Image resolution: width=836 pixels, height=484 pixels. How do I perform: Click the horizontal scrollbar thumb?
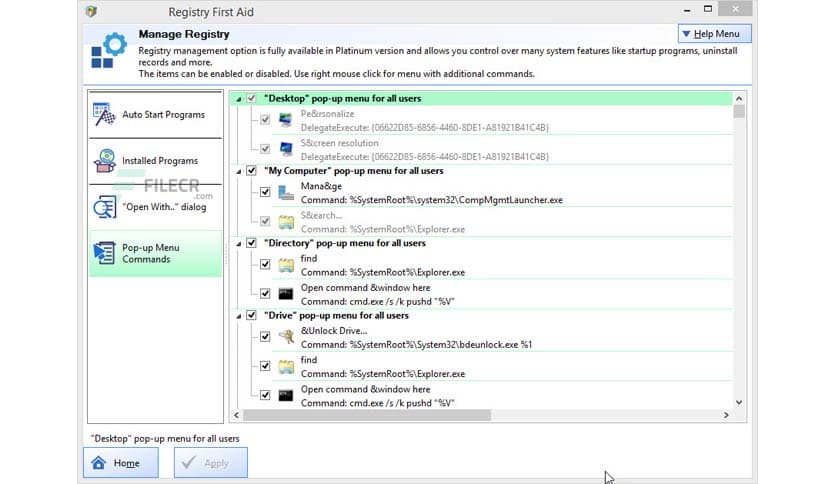click(367, 415)
